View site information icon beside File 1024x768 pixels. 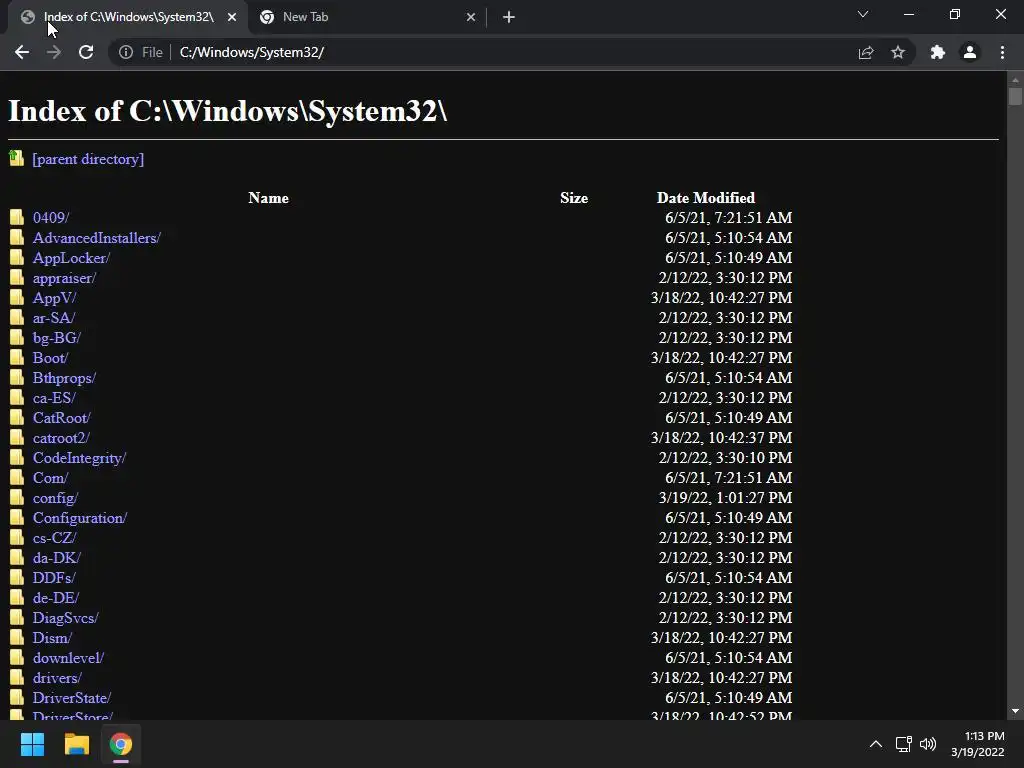click(x=125, y=52)
